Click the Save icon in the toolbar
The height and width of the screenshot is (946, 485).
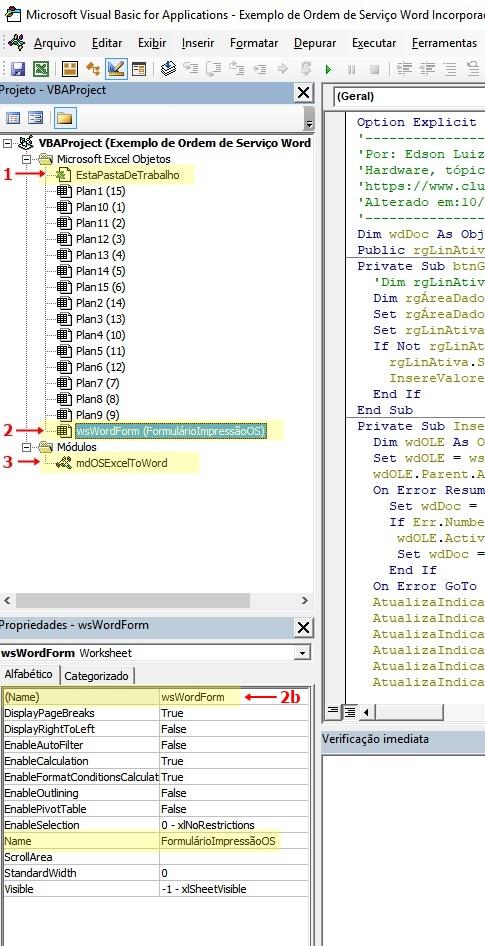click(x=18, y=69)
